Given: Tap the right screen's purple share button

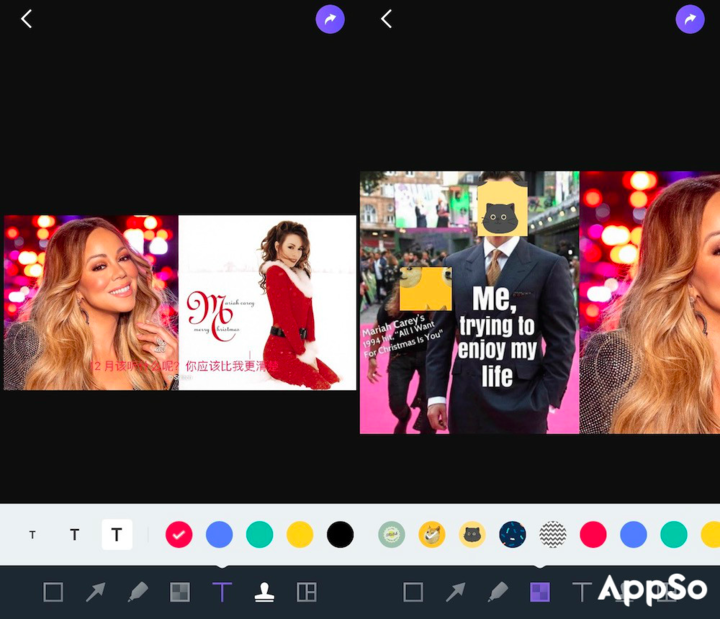Looking at the screenshot, I should click(690, 19).
